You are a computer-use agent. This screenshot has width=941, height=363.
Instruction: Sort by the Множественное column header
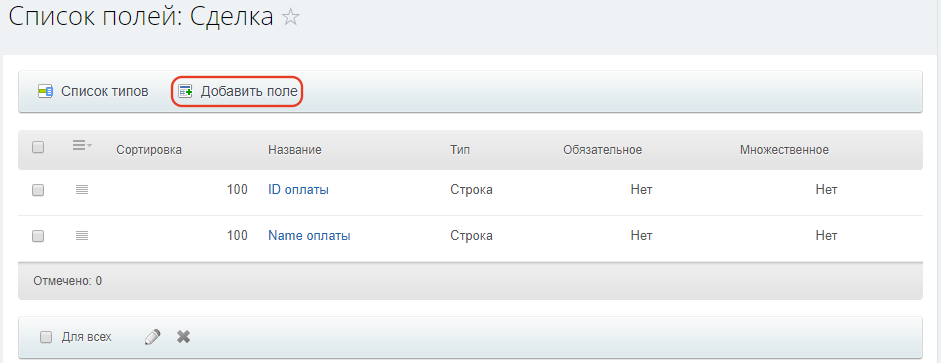click(x=784, y=150)
